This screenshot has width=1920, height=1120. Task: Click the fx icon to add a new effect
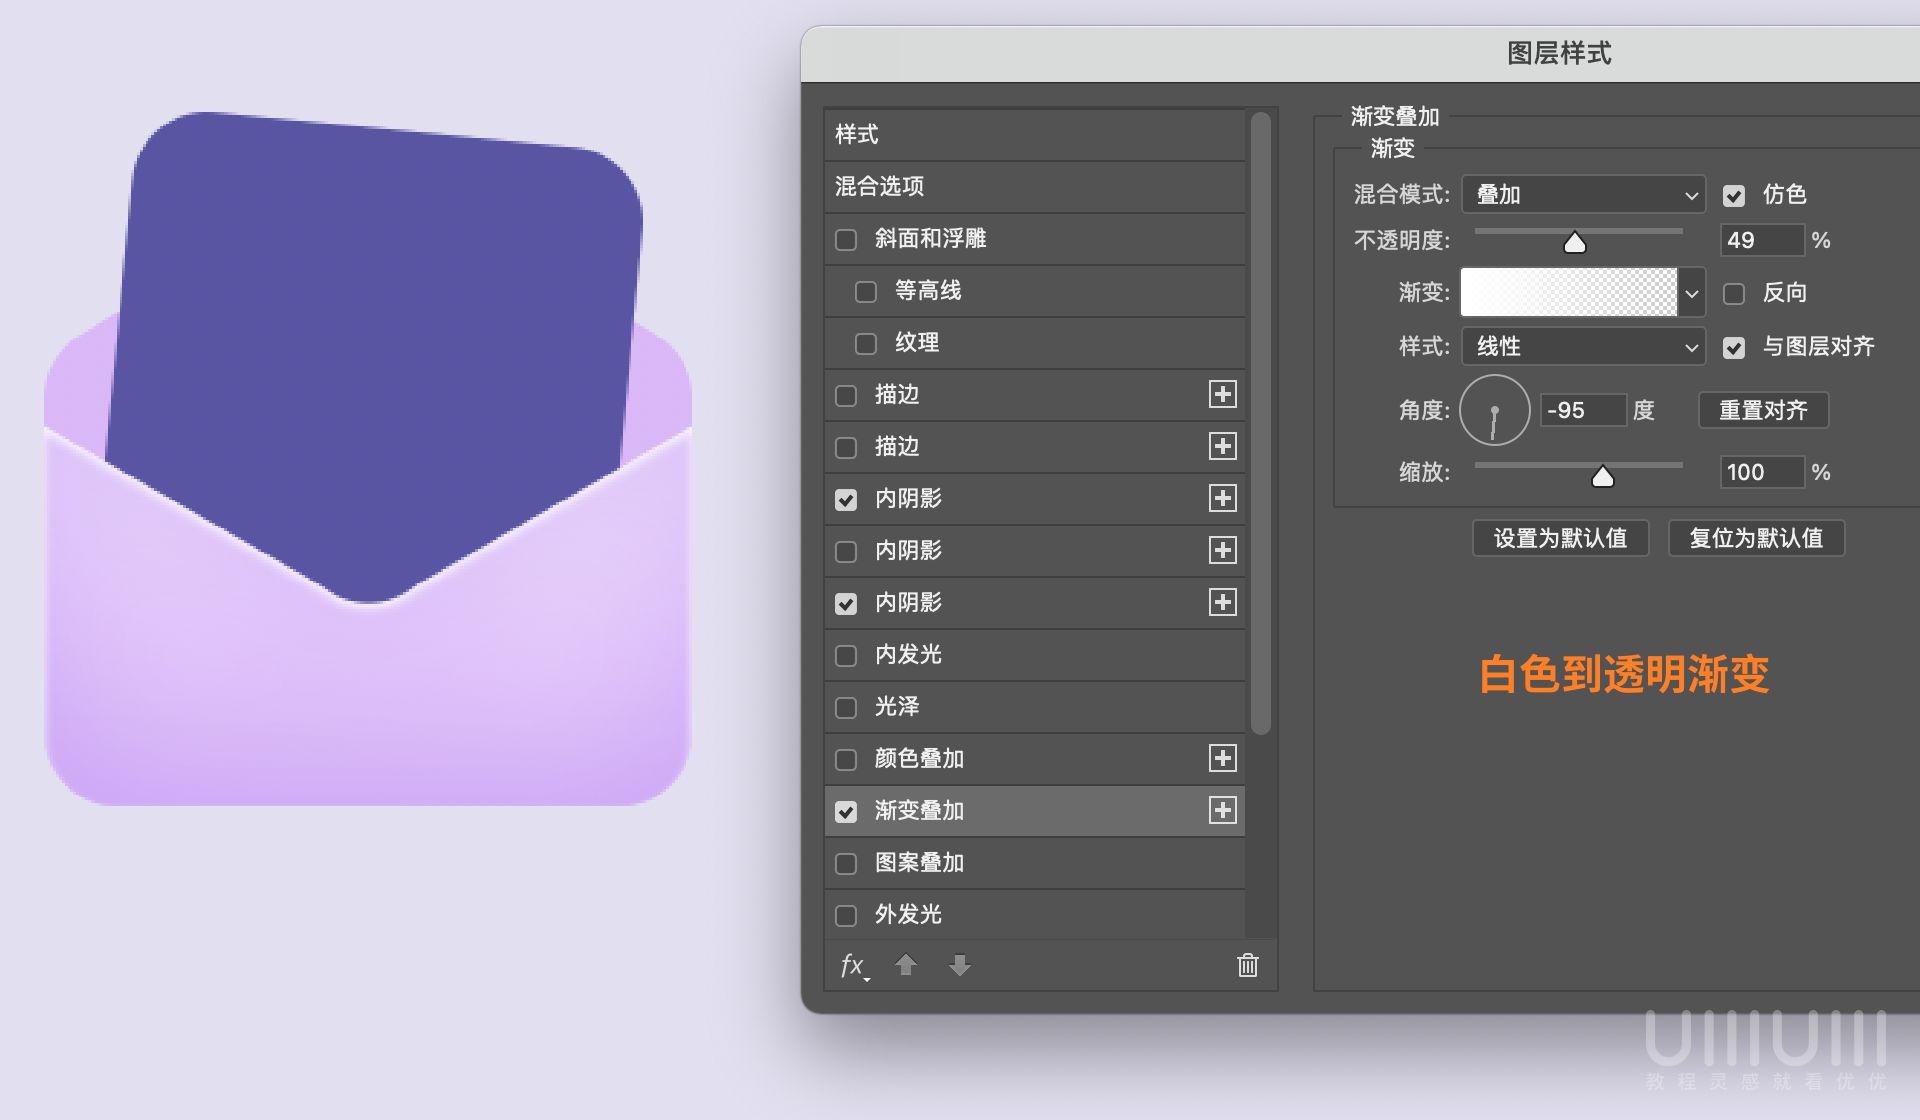coord(851,966)
